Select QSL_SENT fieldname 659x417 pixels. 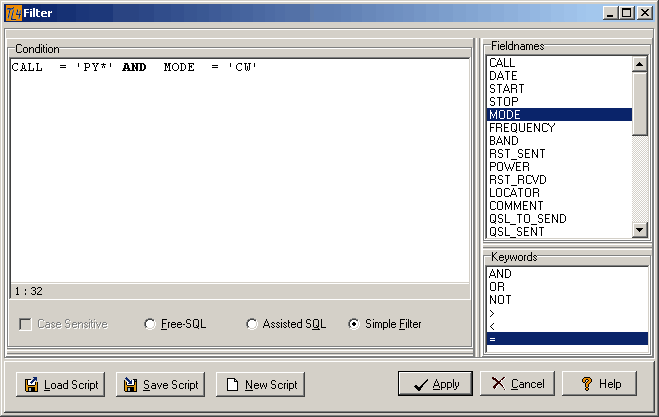(559, 232)
